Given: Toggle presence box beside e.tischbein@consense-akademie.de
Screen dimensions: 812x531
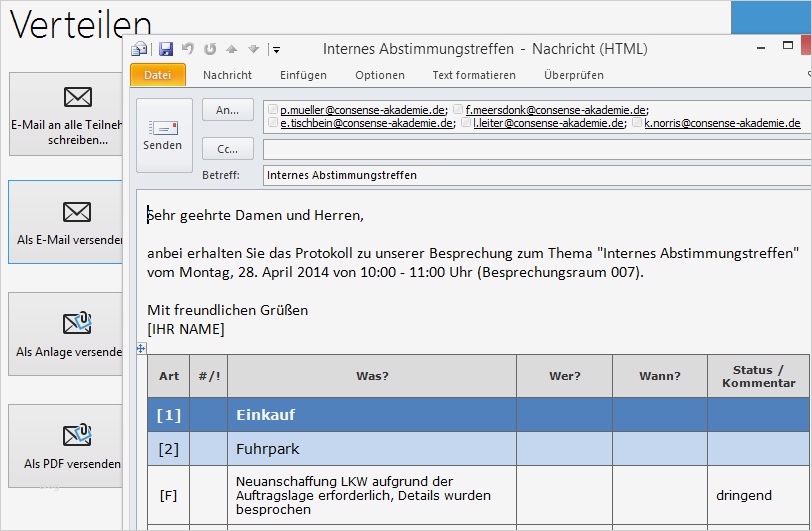Looking at the screenshot, I should click(x=273, y=123).
